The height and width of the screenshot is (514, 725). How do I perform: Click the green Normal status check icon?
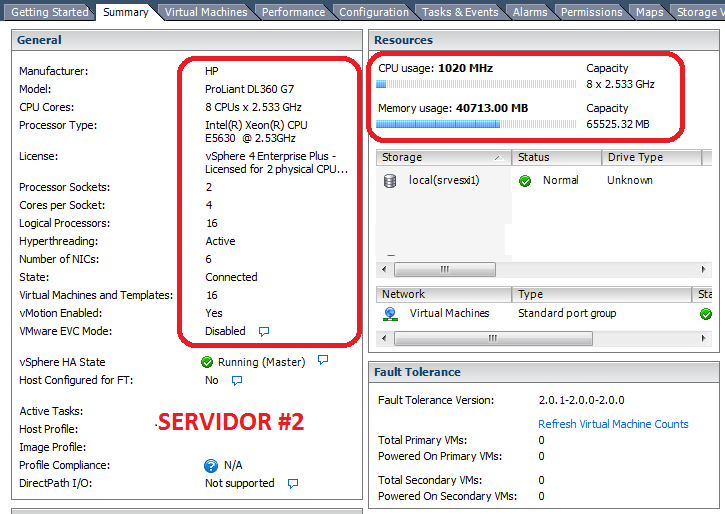click(525, 181)
